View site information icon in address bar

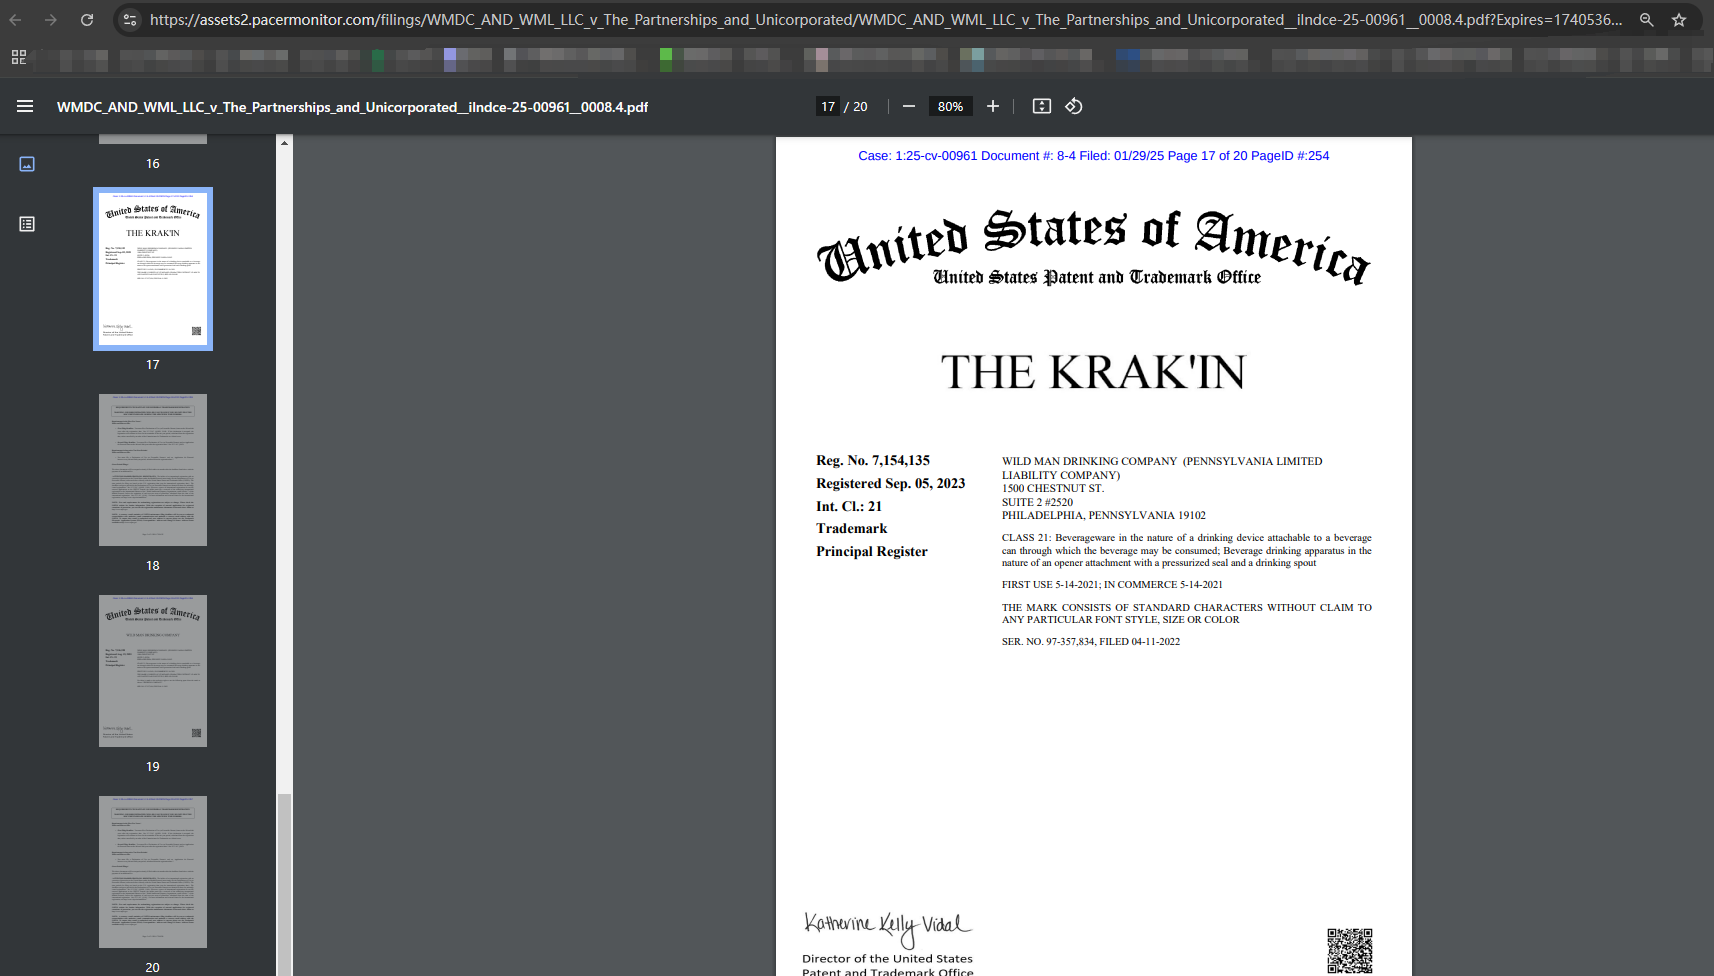pos(130,20)
